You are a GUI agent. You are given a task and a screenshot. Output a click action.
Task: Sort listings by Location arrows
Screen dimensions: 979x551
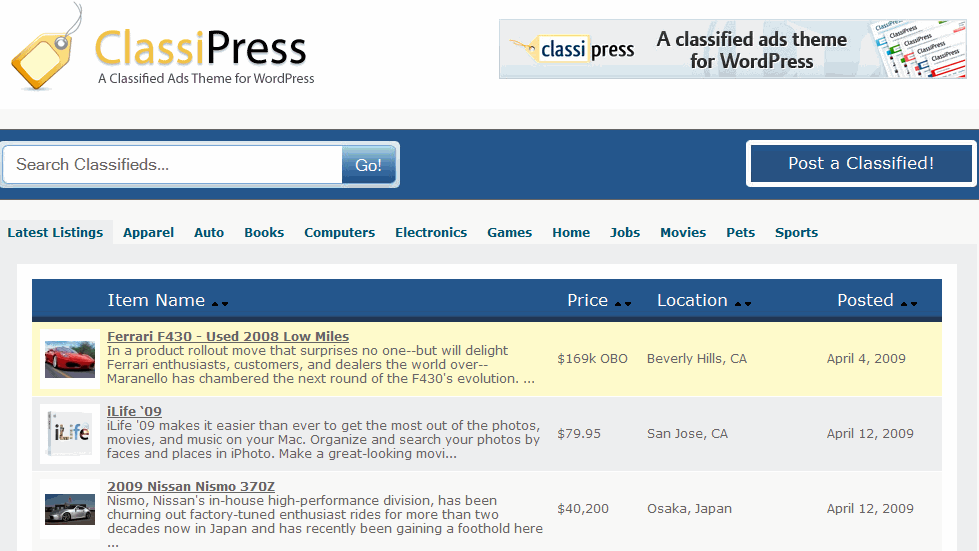click(743, 304)
